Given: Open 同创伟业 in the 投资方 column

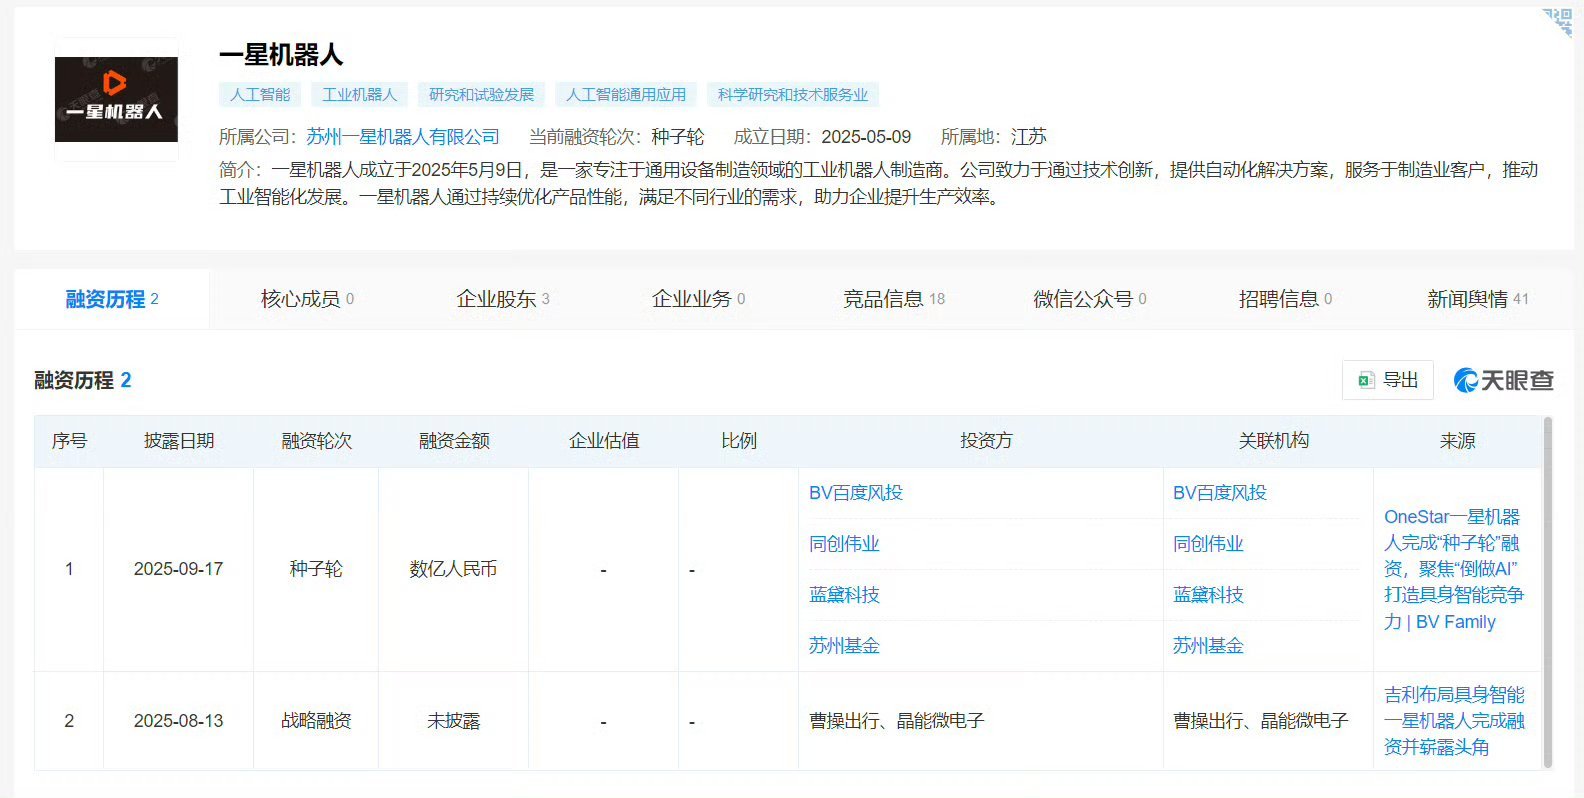Looking at the screenshot, I should pyautogui.click(x=844, y=544).
